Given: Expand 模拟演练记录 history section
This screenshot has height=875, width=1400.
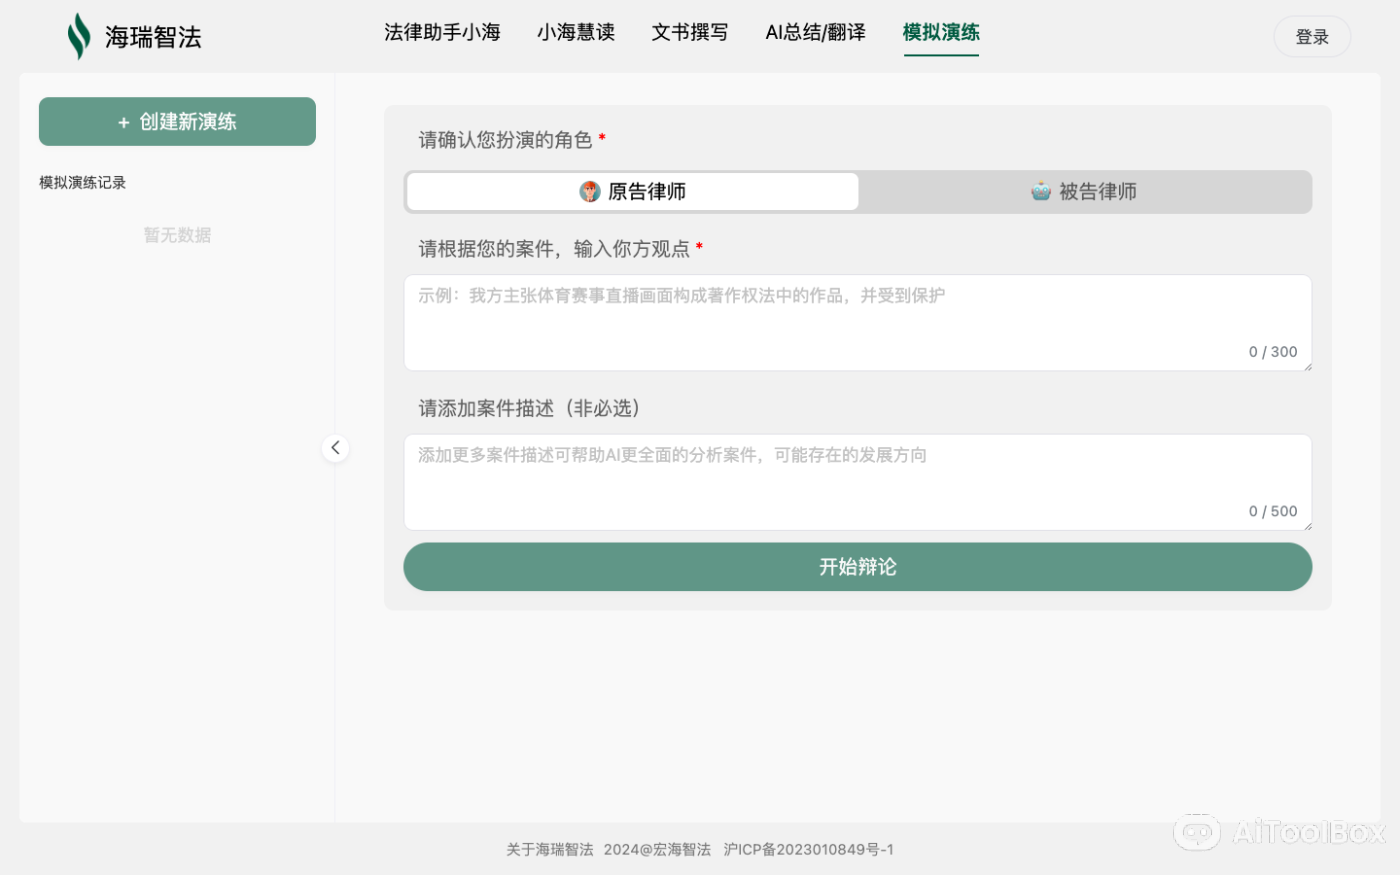Looking at the screenshot, I should (82, 182).
